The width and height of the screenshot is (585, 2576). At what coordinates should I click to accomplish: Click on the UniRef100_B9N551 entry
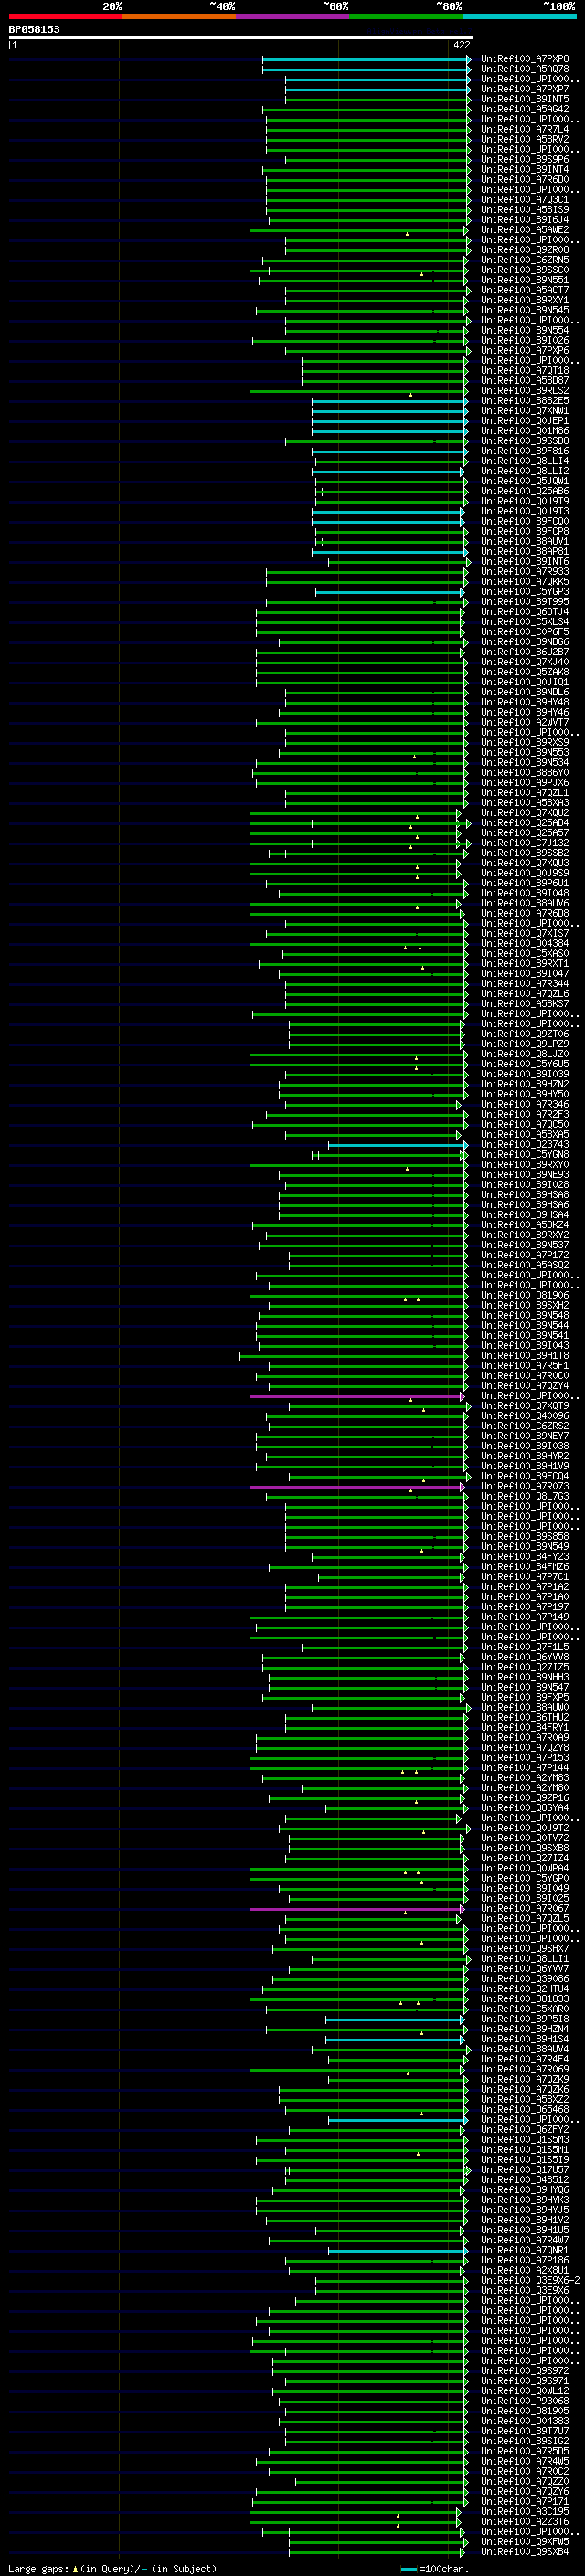point(525,280)
